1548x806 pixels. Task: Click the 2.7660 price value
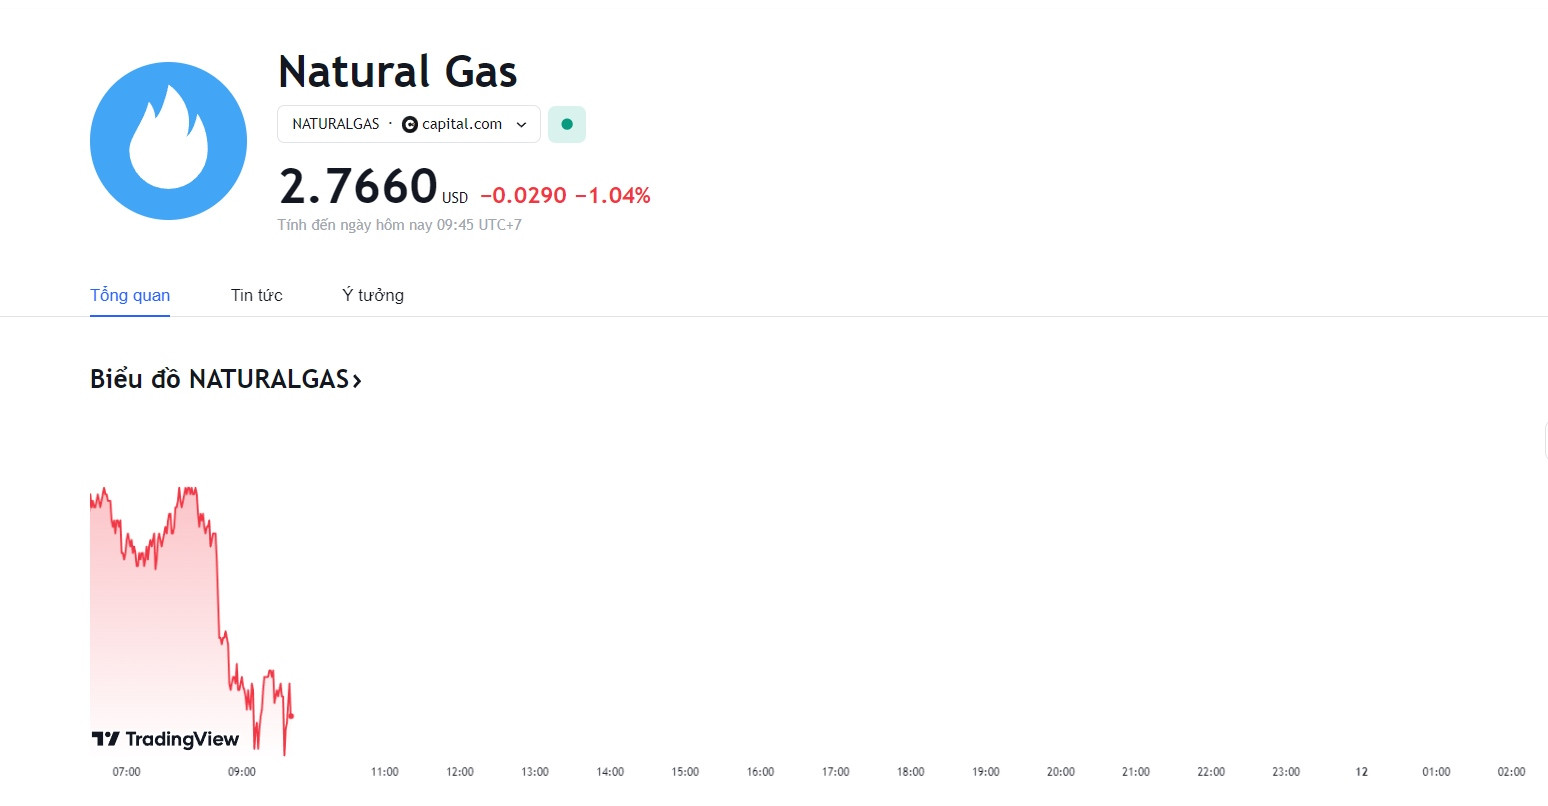coord(358,187)
